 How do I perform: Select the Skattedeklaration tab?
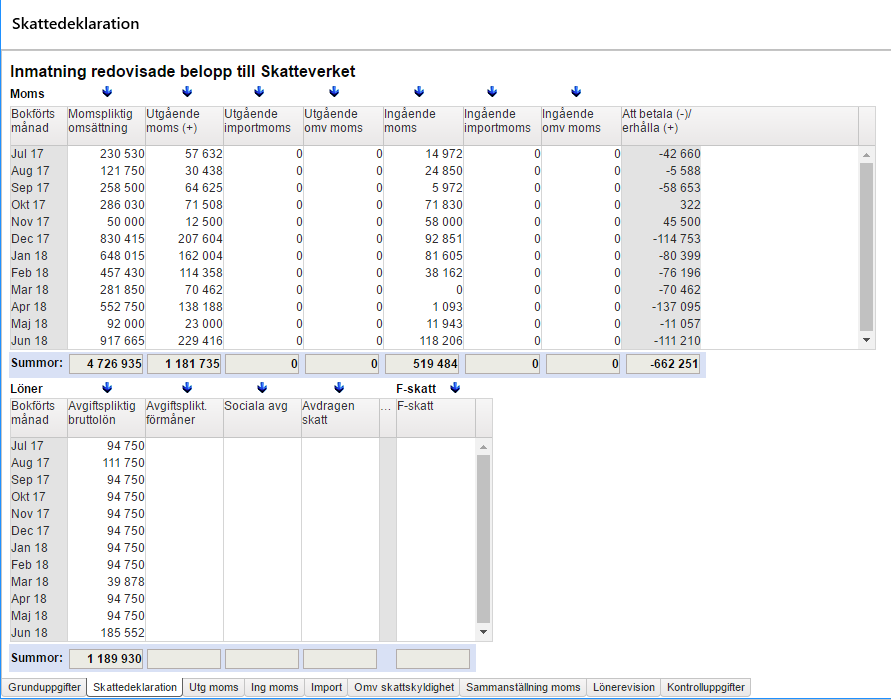135,687
